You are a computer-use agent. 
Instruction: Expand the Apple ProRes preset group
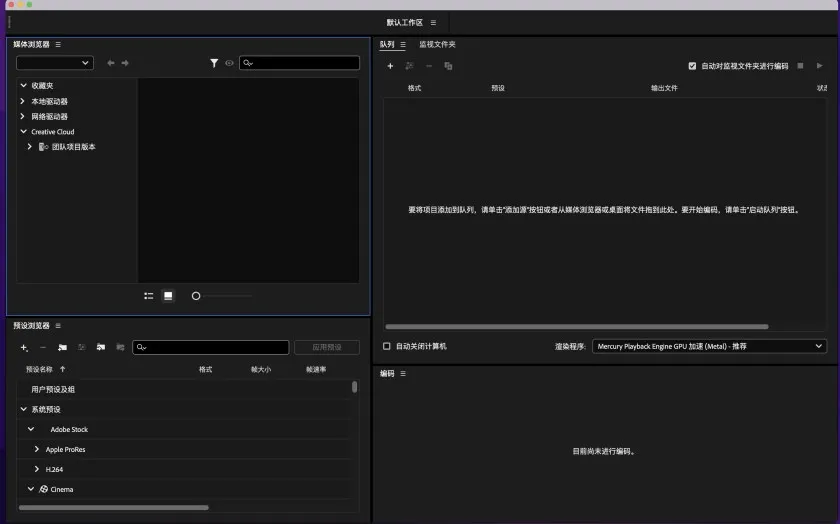point(37,449)
